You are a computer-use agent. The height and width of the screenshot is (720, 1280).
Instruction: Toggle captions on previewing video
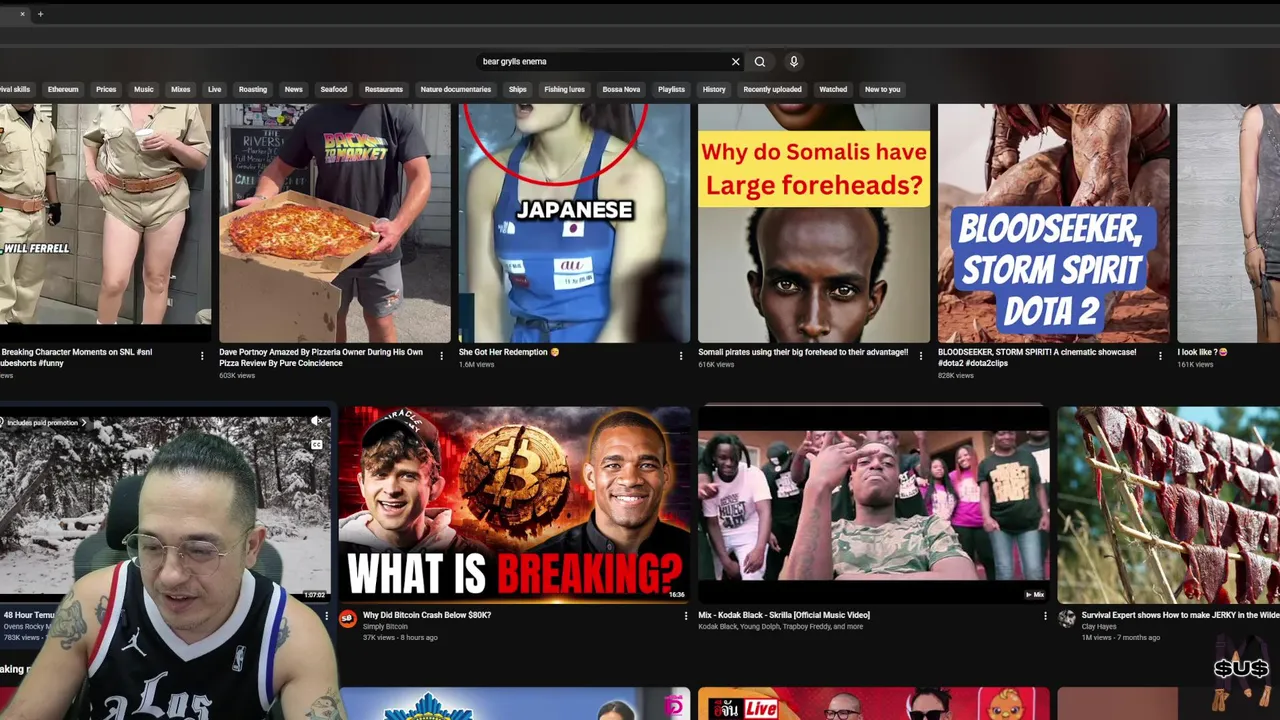[x=317, y=445]
